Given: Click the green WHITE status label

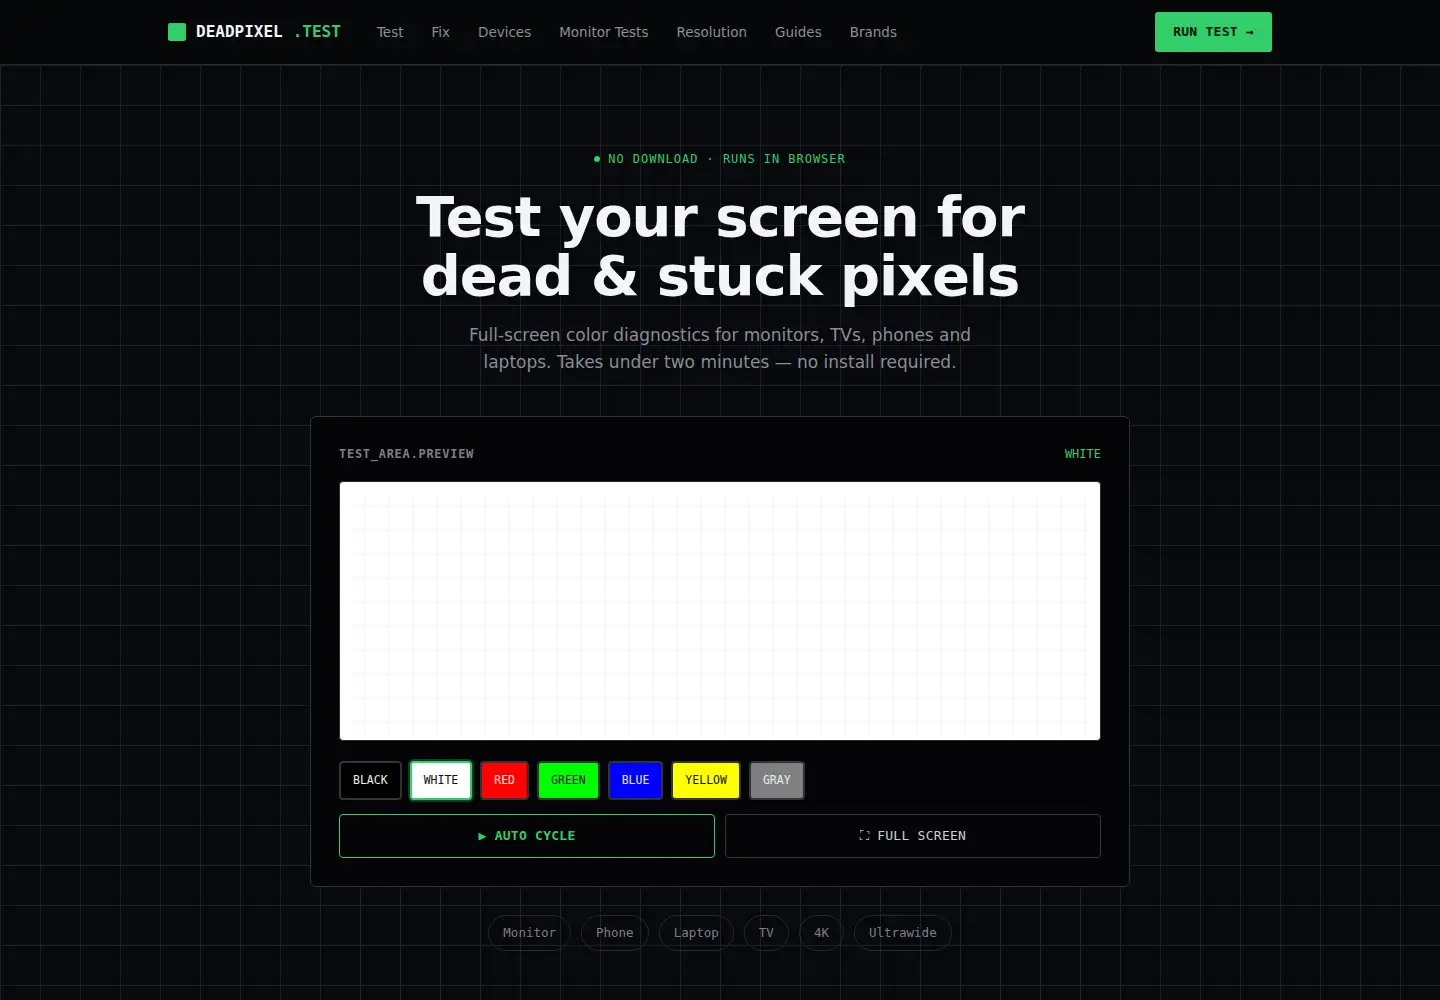Looking at the screenshot, I should pos(1082,454).
